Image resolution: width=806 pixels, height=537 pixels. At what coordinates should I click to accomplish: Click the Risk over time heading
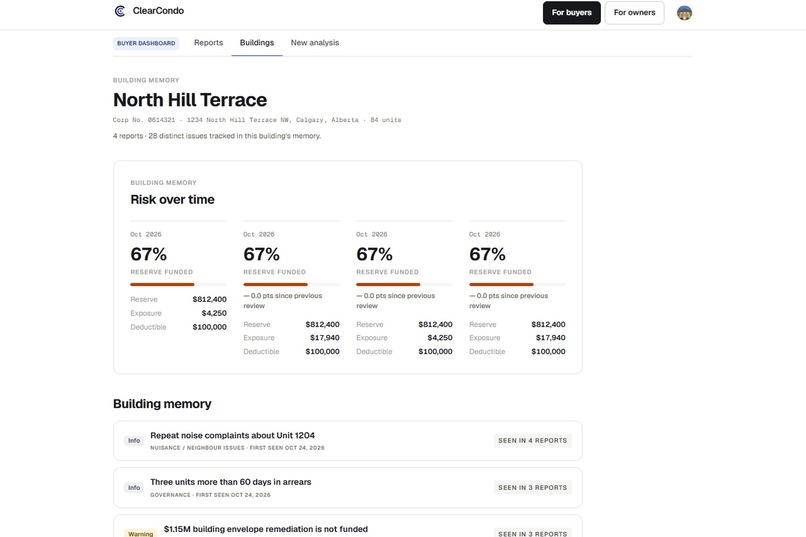click(x=172, y=199)
